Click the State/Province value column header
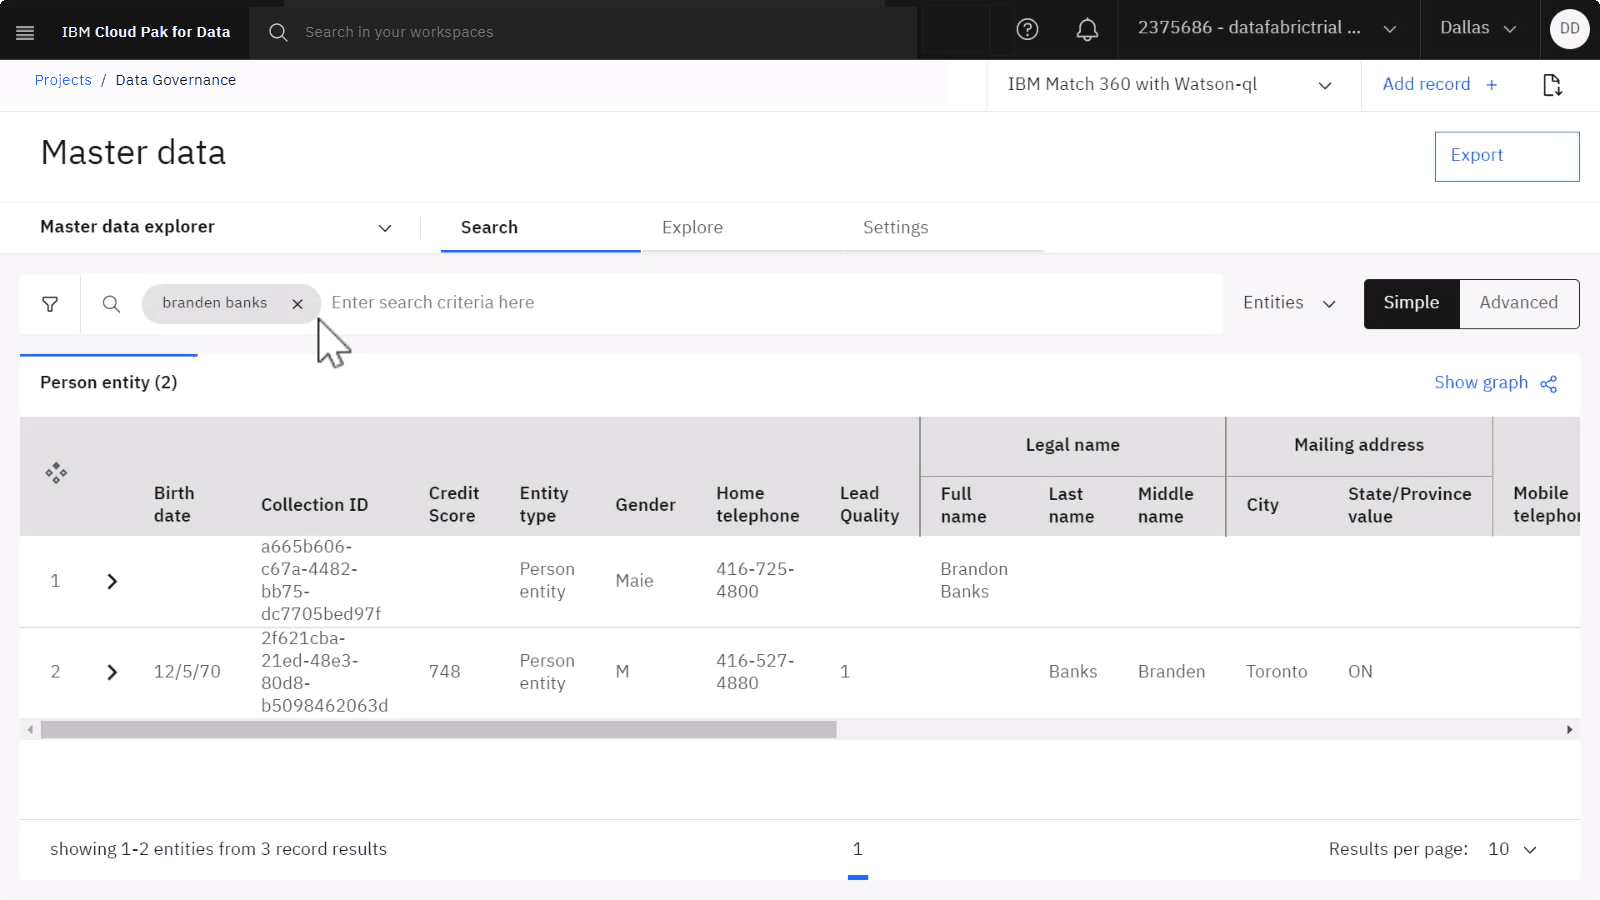The width and height of the screenshot is (1600, 900). 1409,505
